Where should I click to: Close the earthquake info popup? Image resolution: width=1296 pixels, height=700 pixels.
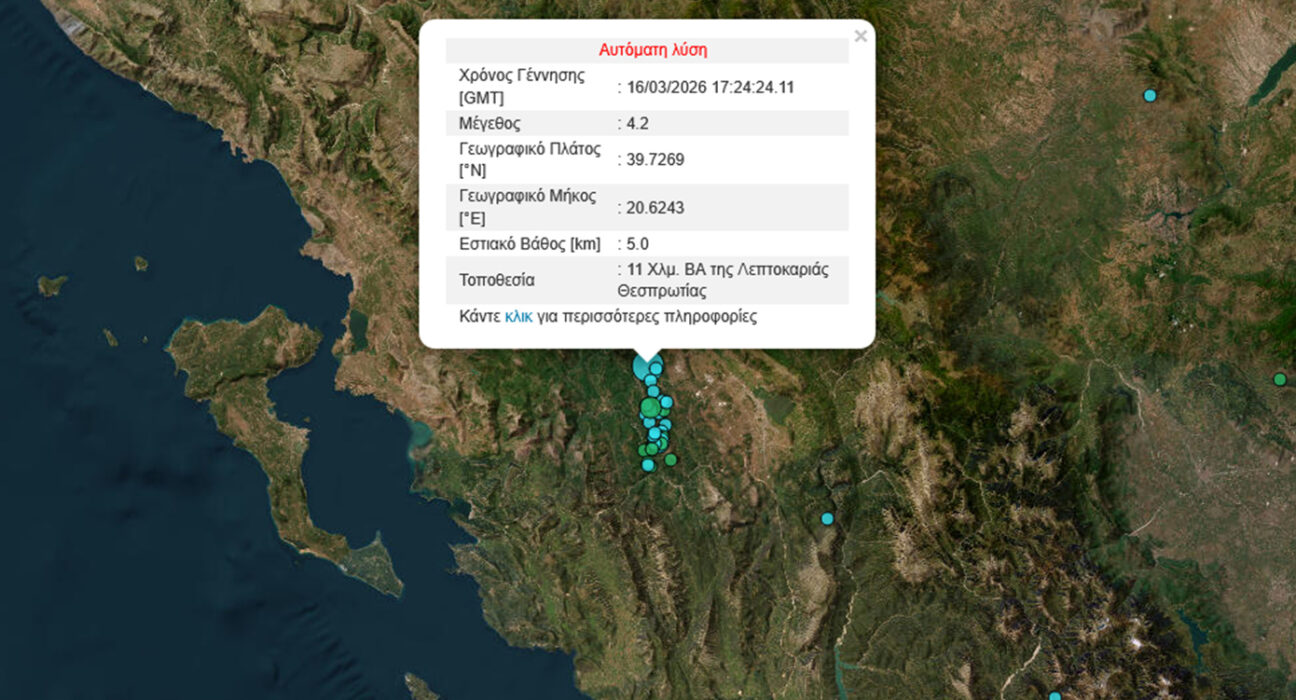860,37
